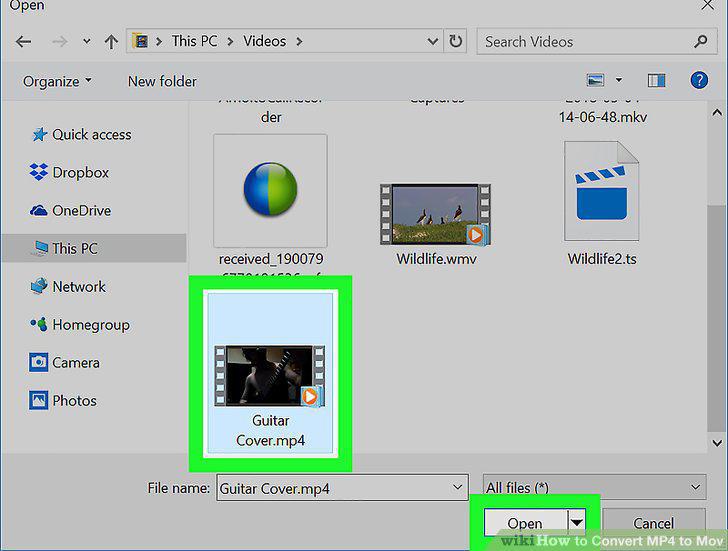Open the Organize menu
Viewport: 728px width, 551px height.
coord(57,81)
